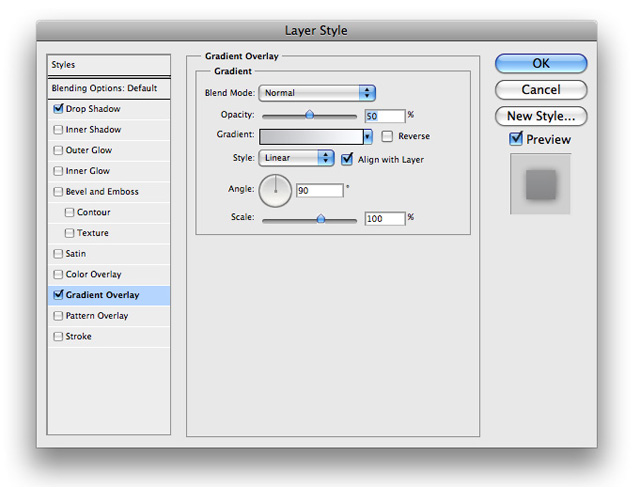Viewport: 640px width, 487px height.
Task: Click the Scale slider handle
Action: coord(321,219)
